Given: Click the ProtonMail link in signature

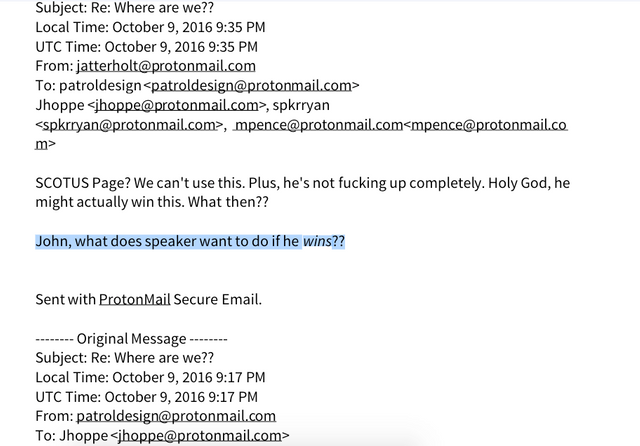Looking at the screenshot, I should pyautogui.click(x=134, y=300).
